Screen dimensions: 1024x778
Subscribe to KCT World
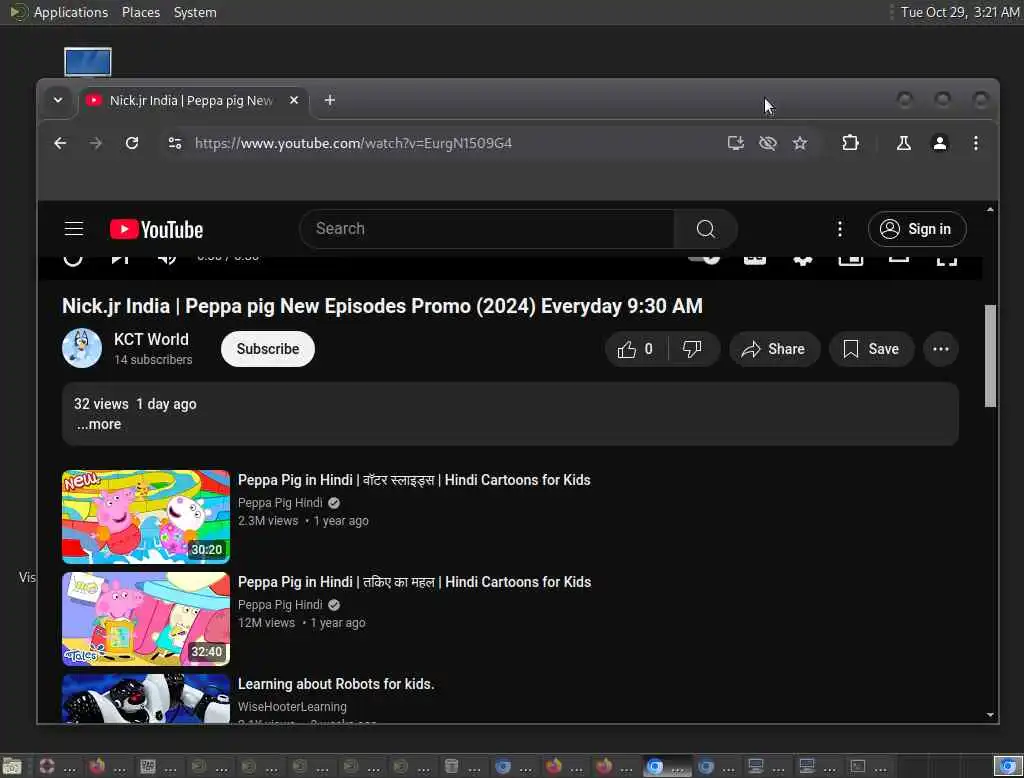pyautogui.click(x=268, y=349)
